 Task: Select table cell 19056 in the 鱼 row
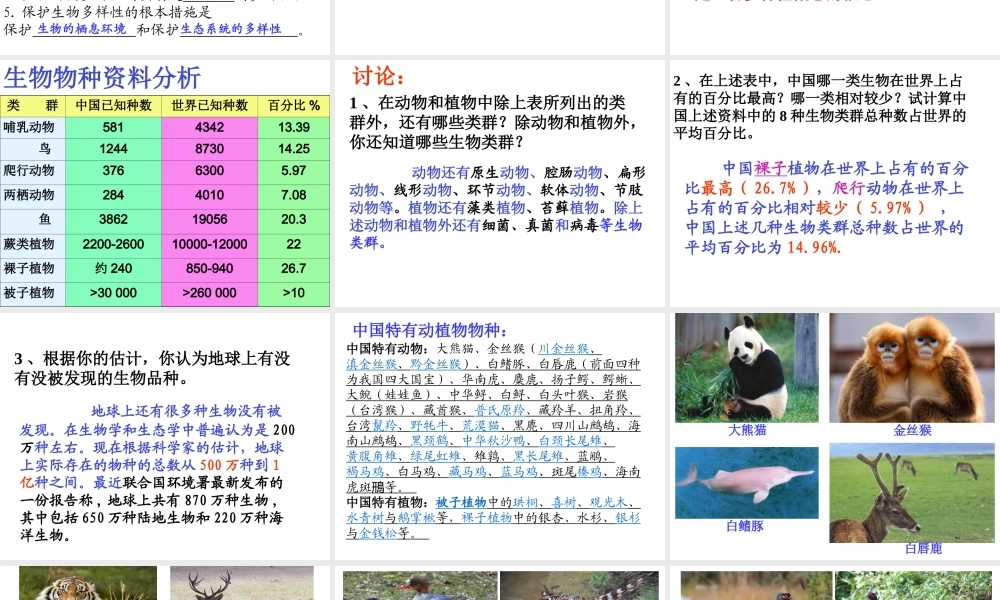tap(210, 219)
